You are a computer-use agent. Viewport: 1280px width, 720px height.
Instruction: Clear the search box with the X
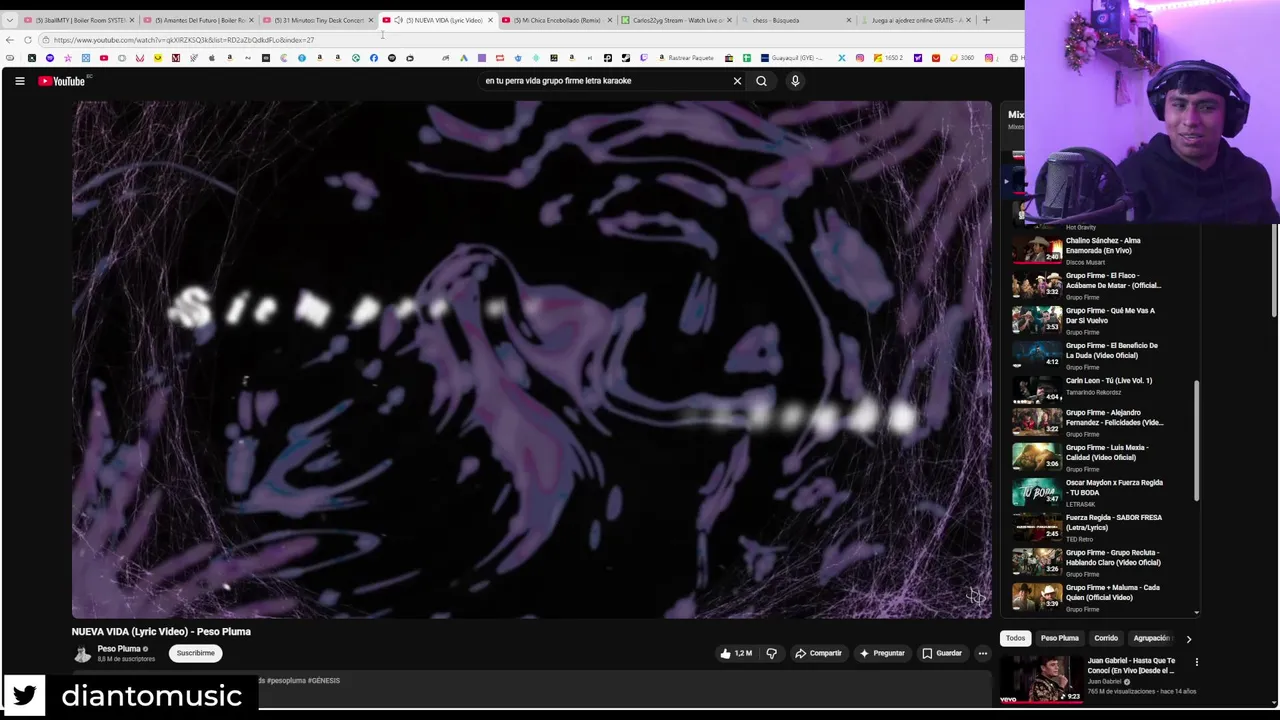click(x=737, y=81)
